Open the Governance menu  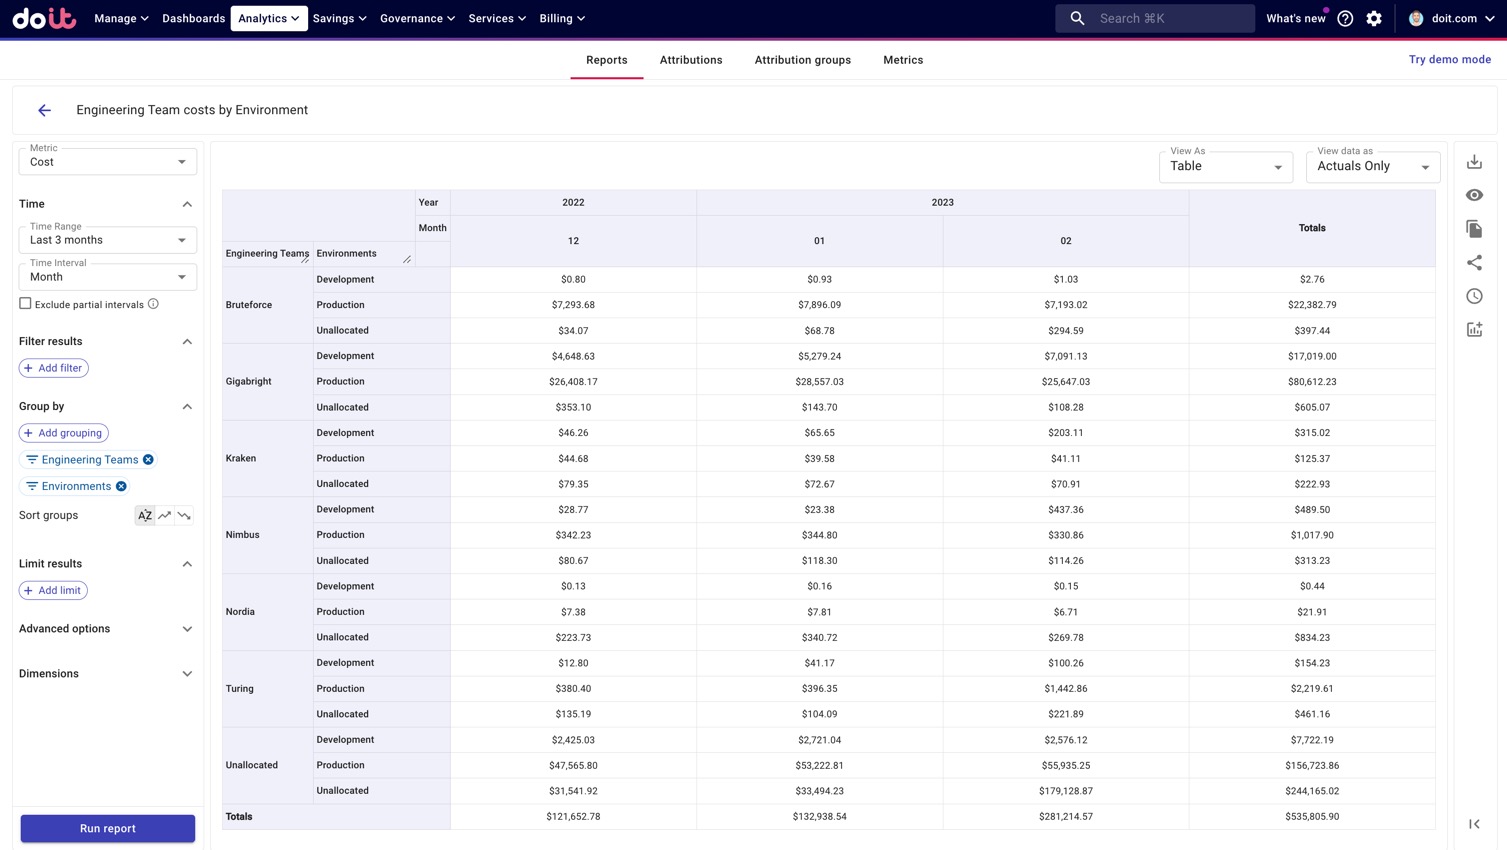click(417, 18)
